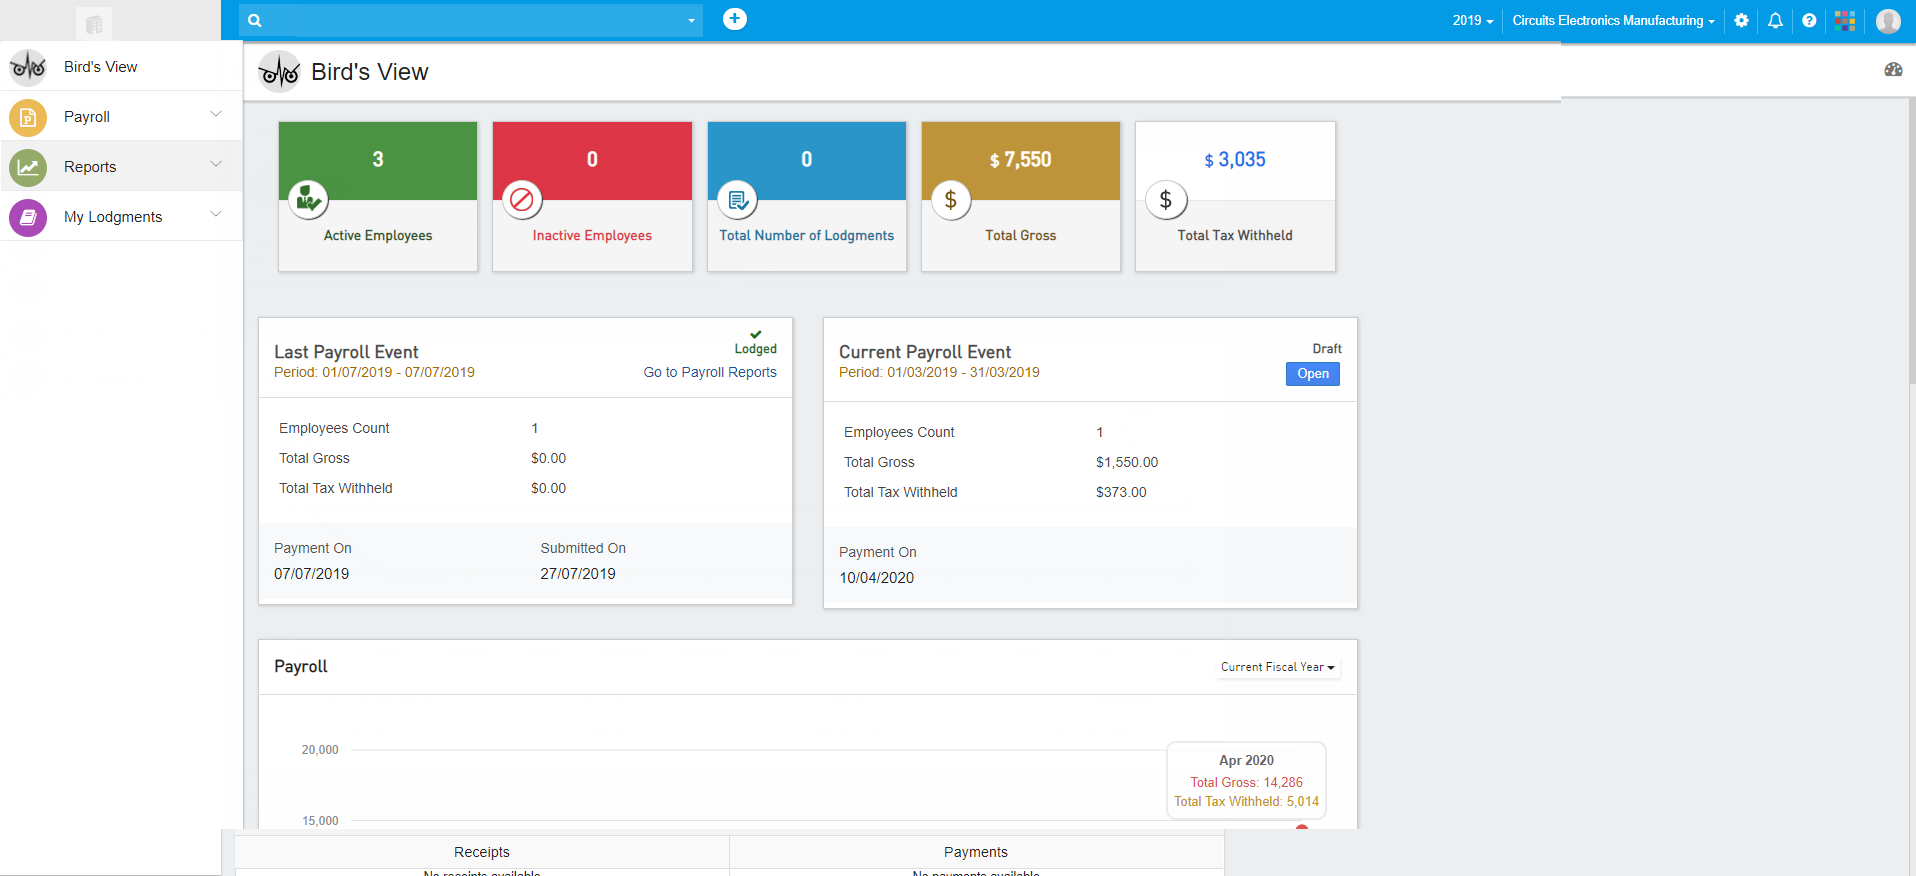The width and height of the screenshot is (1916, 876).
Task: Open the colorful apps grid icon
Action: 1845,20
